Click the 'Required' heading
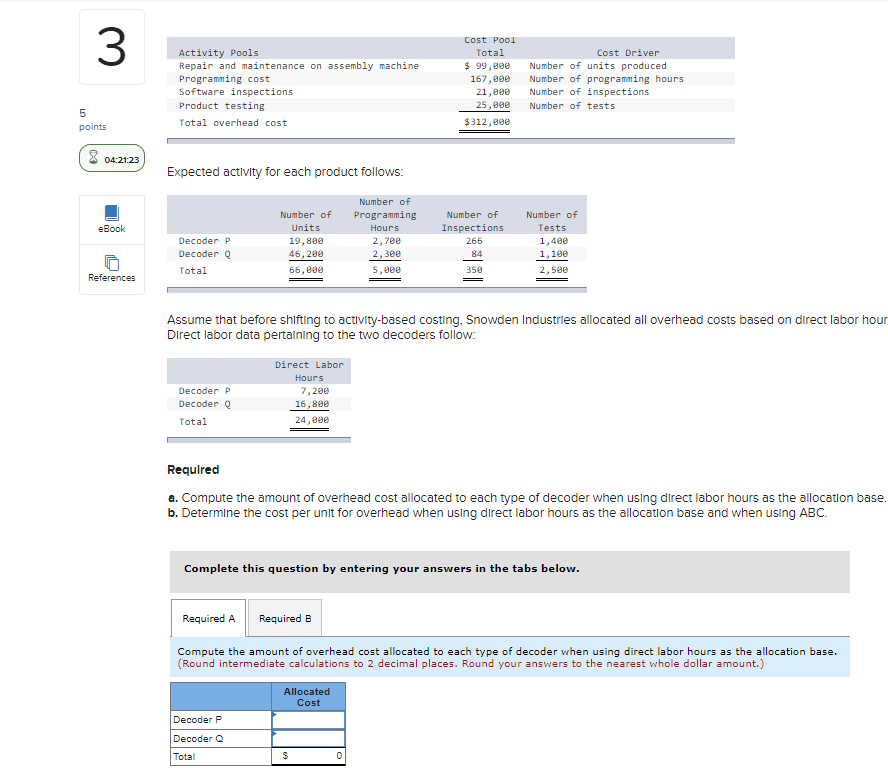The width and height of the screenshot is (888, 770). 193,469
